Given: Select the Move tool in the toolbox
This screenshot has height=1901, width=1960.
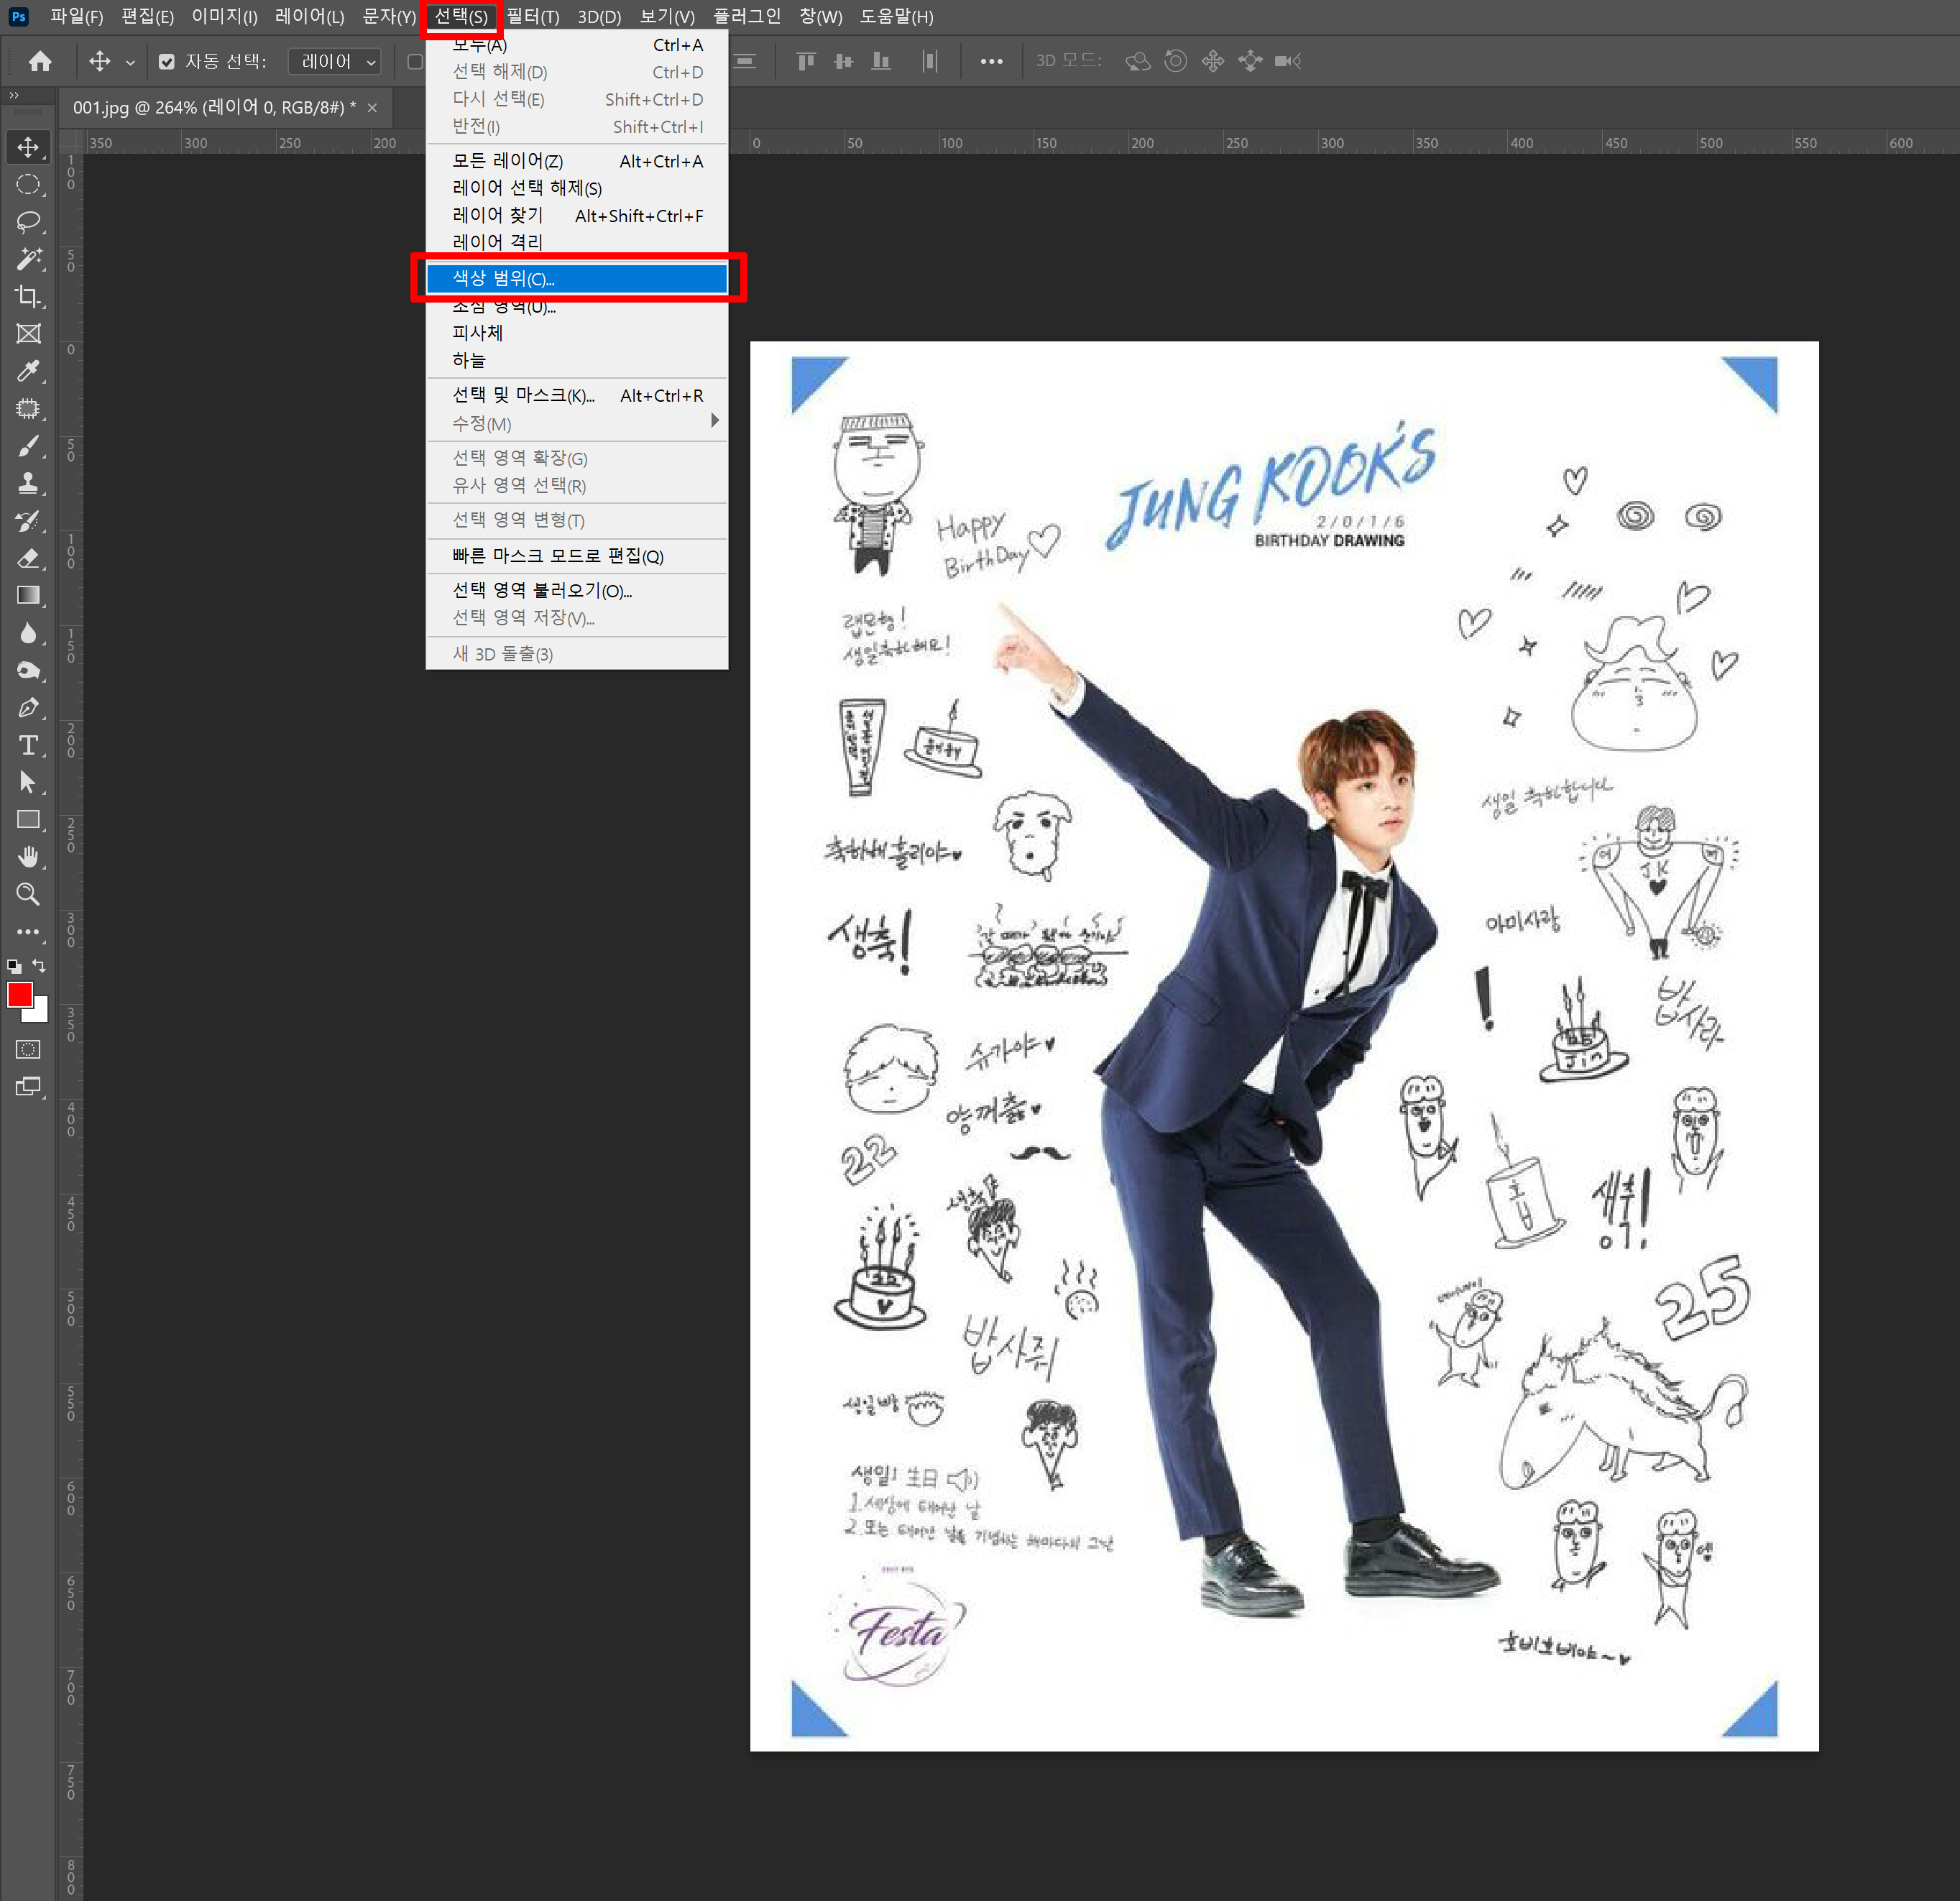Looking at the screenshot, I should (28, 147).
